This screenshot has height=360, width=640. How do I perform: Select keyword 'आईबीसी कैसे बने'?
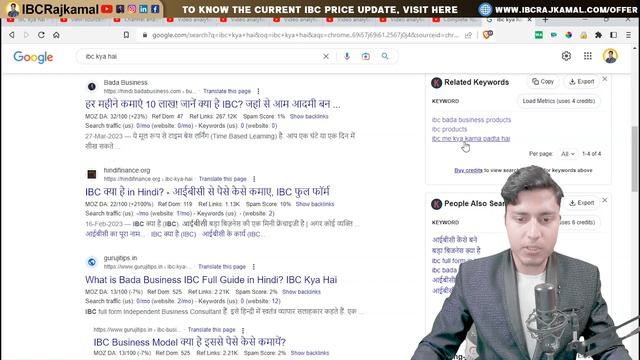point(454,240)
